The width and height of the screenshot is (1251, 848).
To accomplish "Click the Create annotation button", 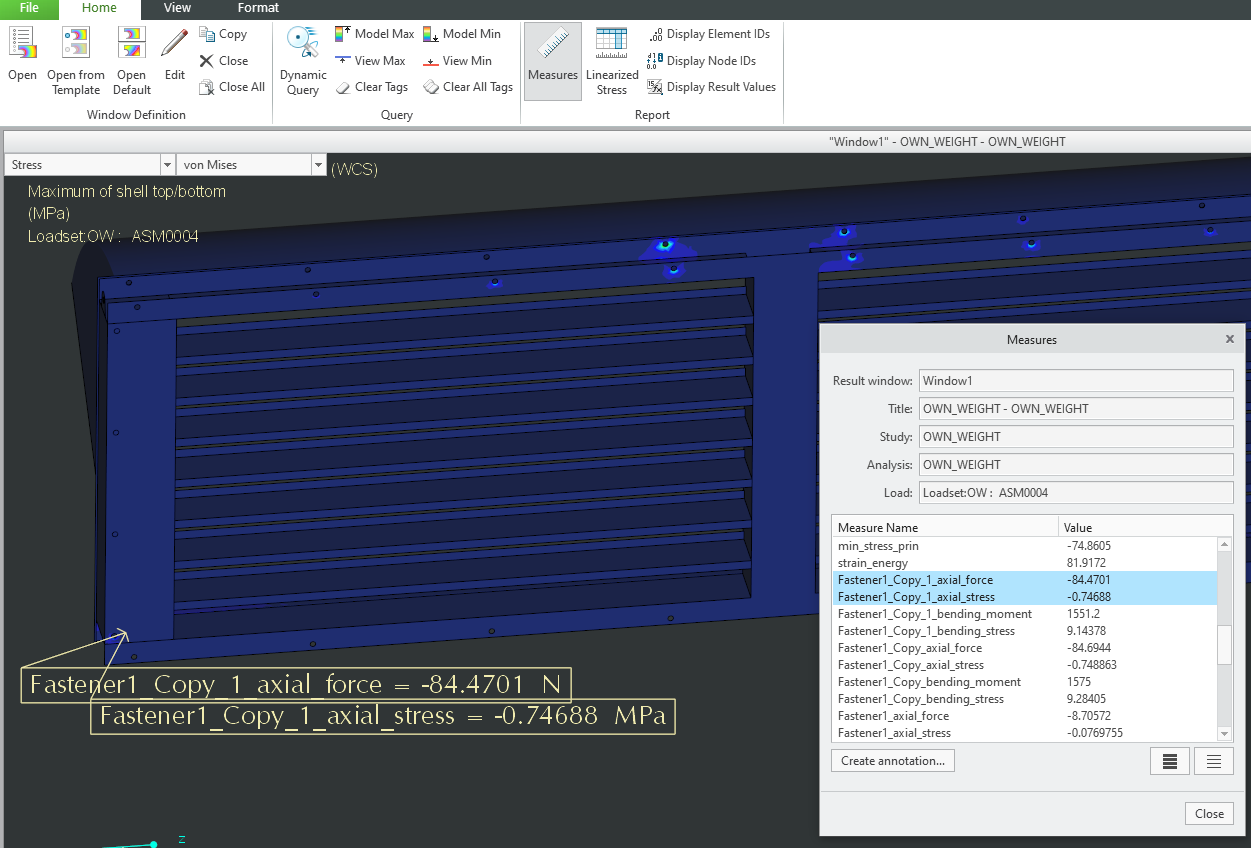I will point(892,760).
